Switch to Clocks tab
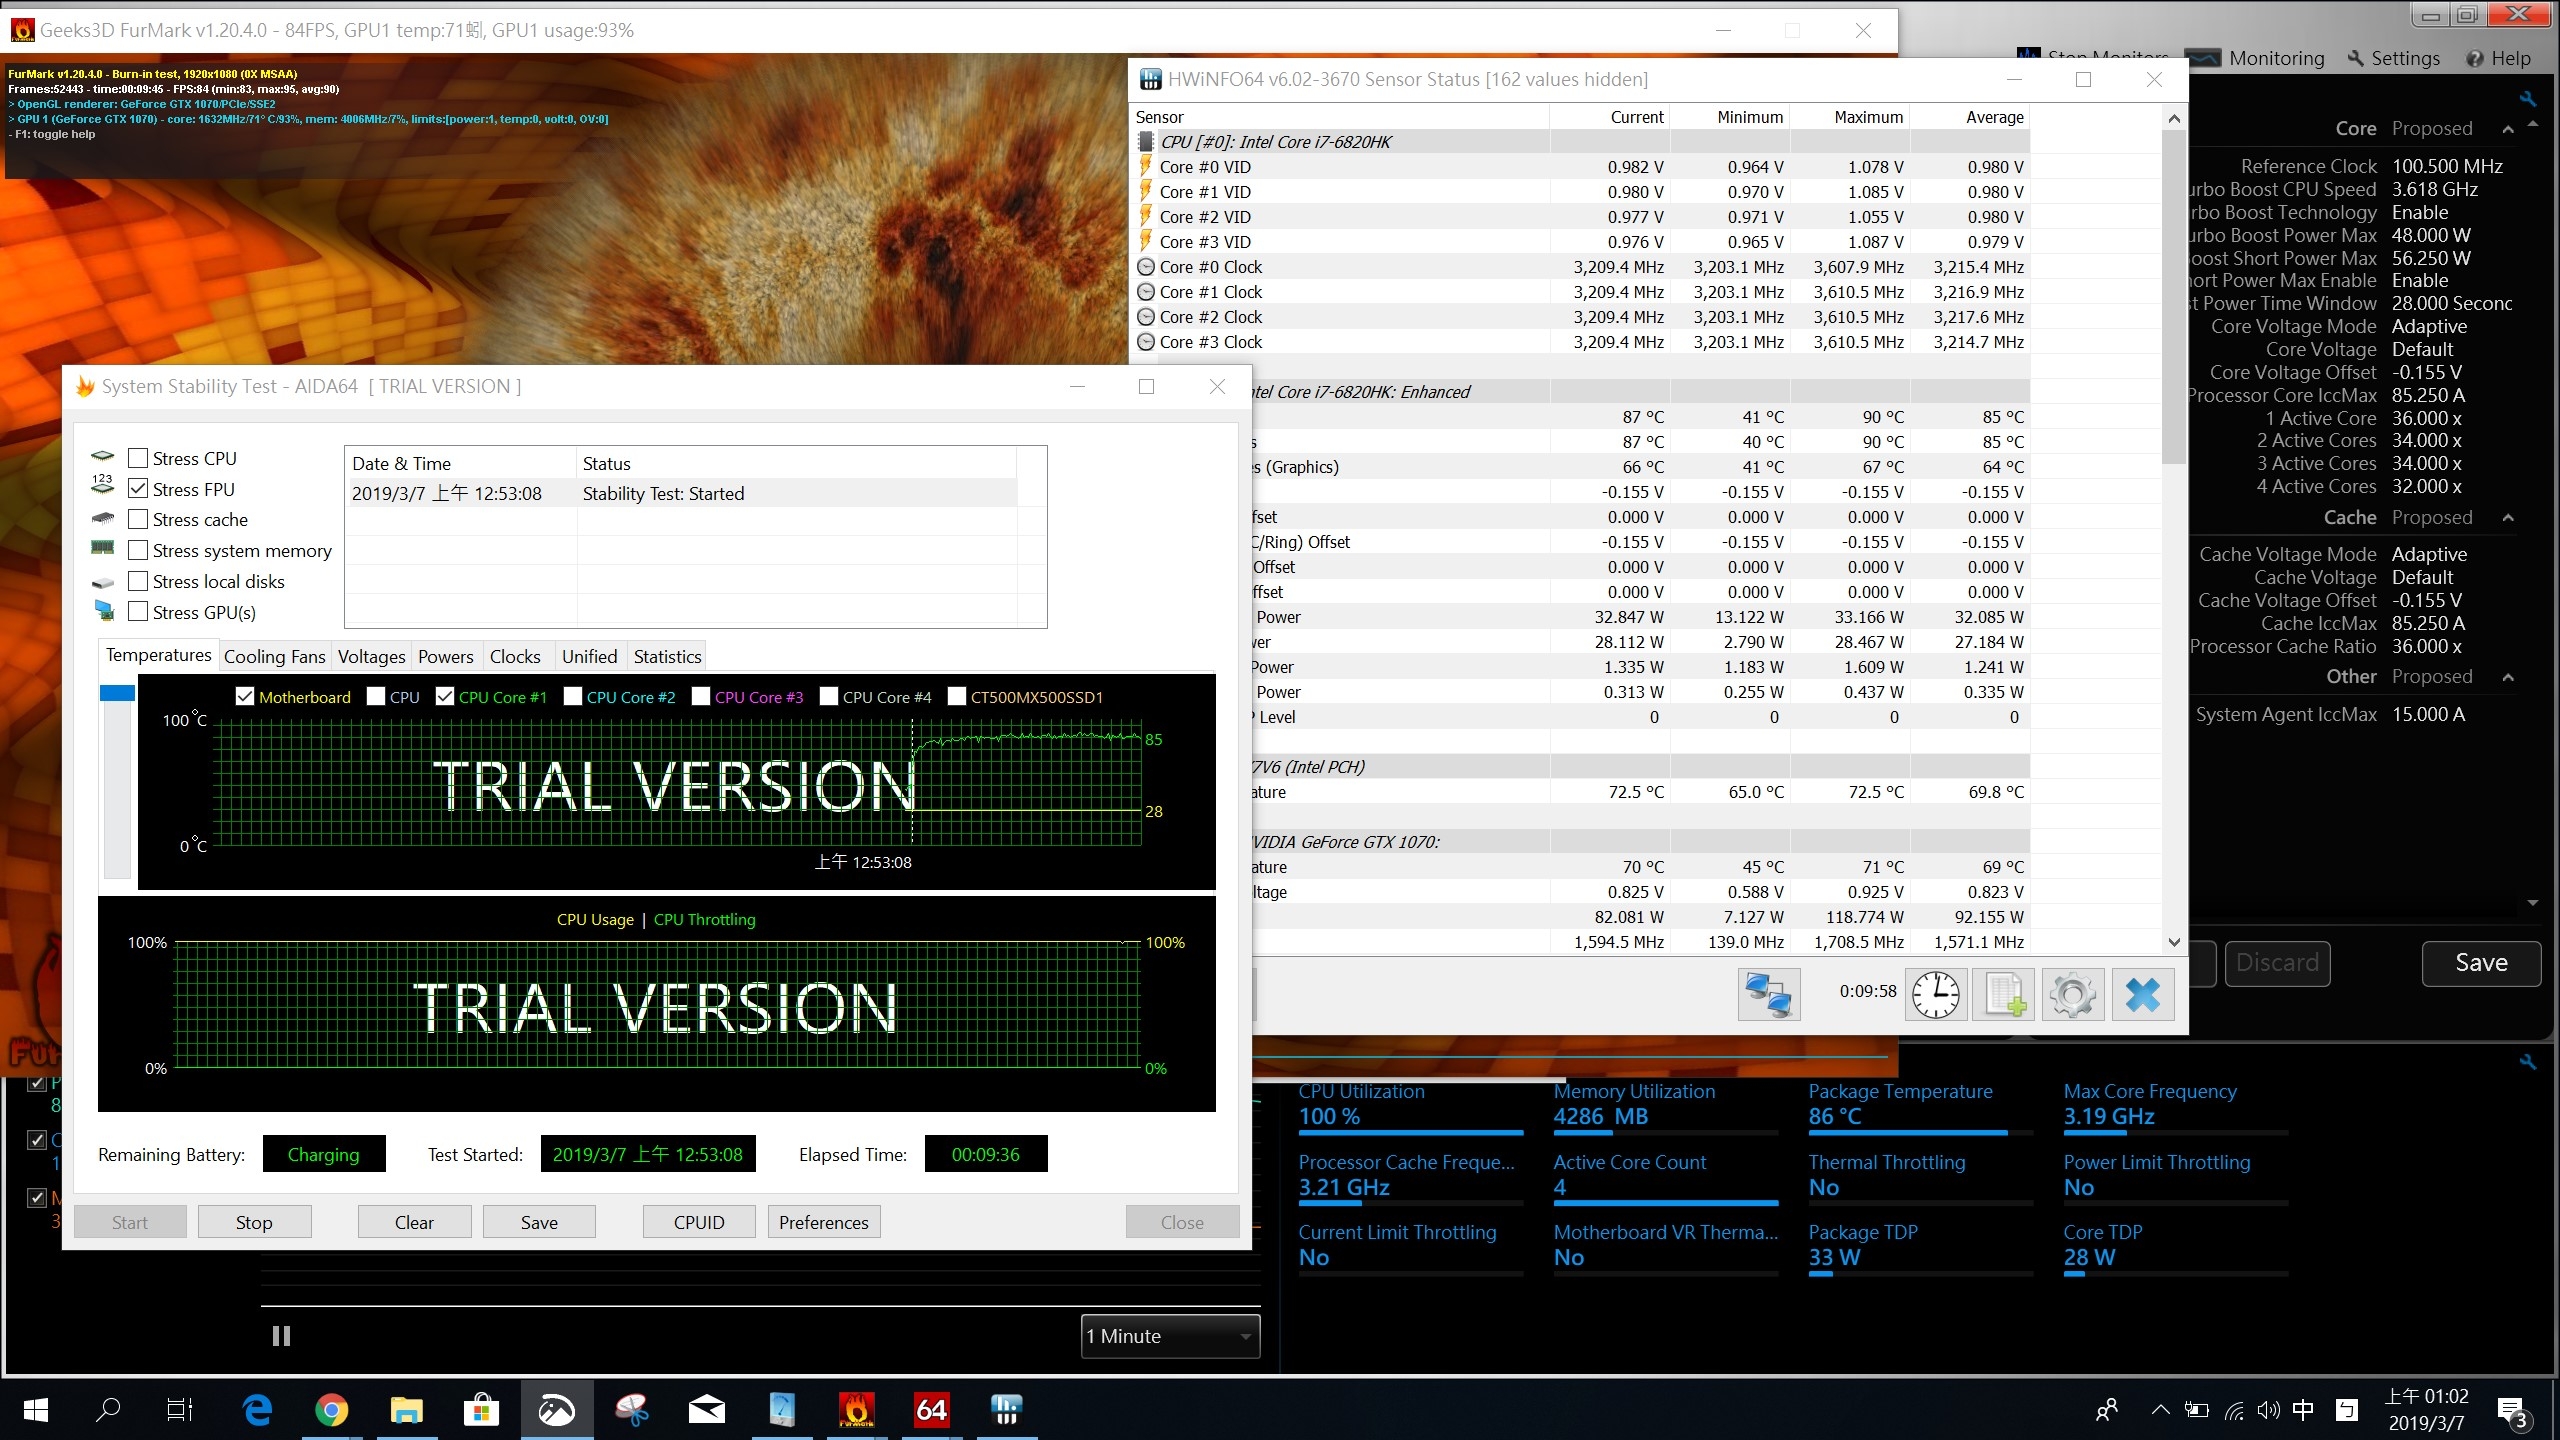 click(515, 656)
